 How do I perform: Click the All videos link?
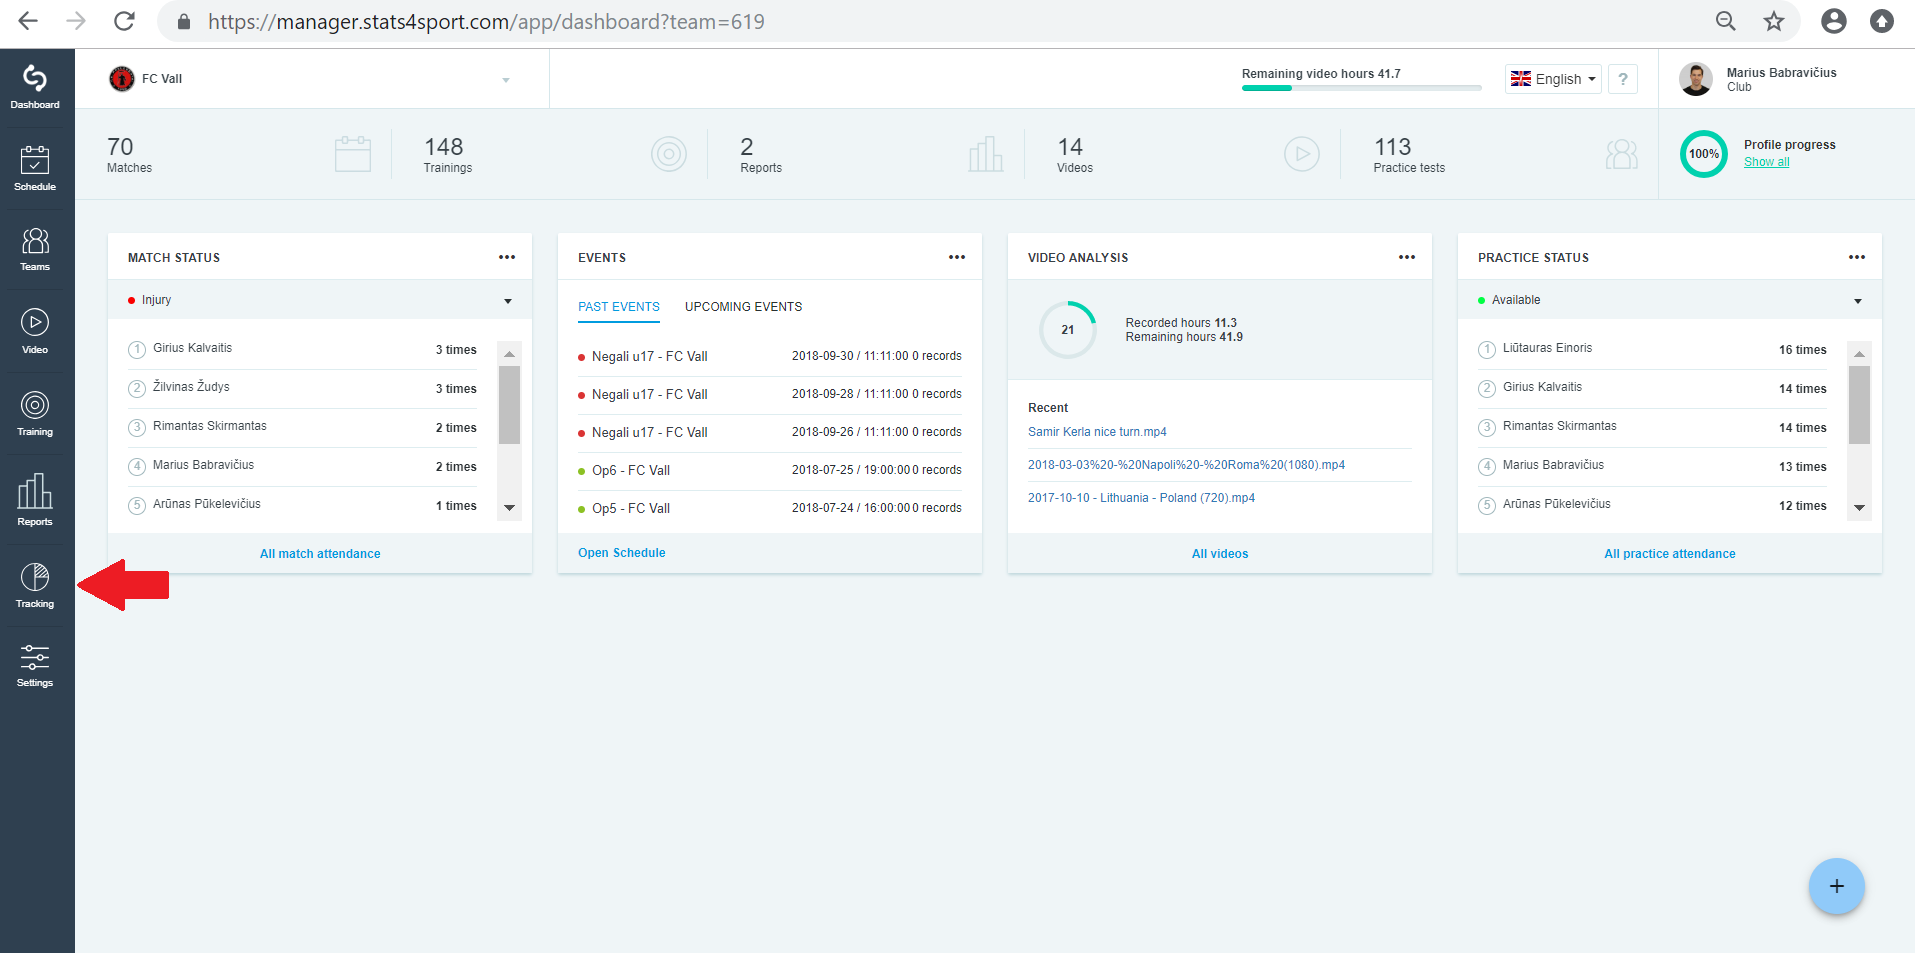click(1220, 554)
